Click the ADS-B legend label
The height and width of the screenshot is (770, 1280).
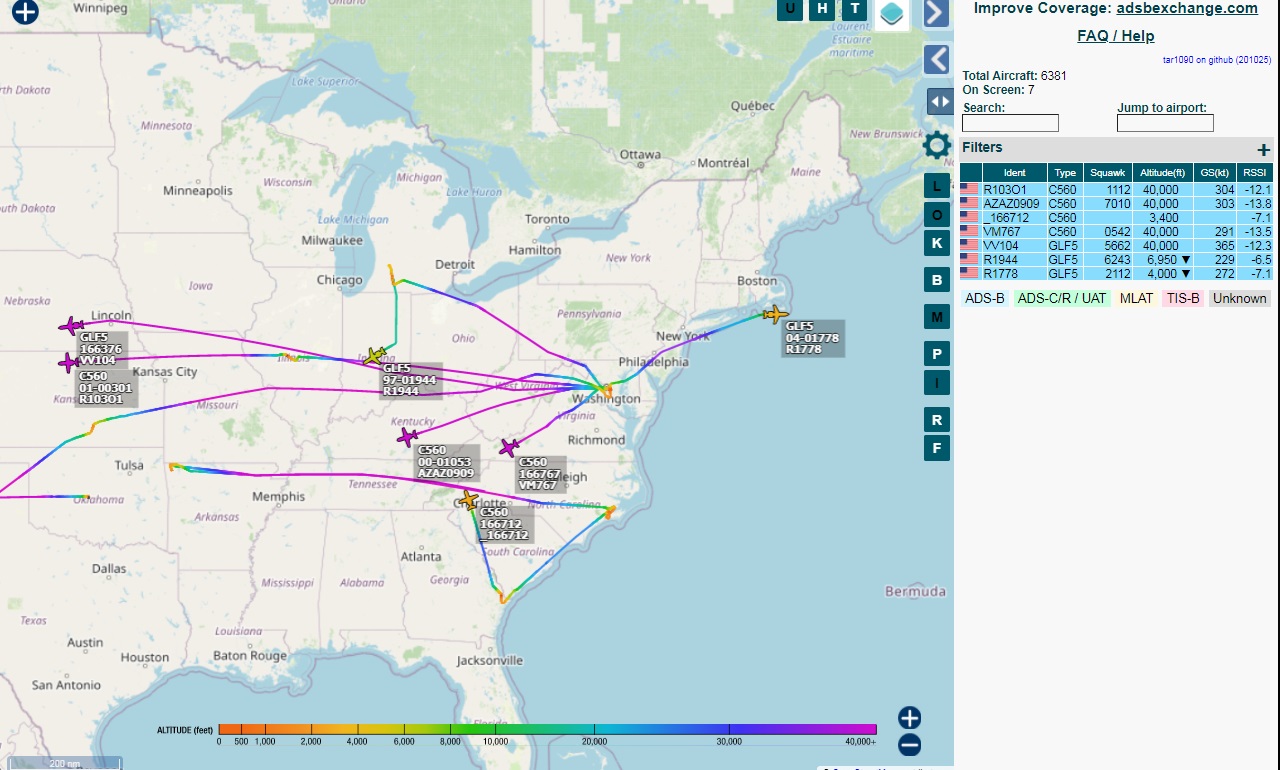[985, 298]
